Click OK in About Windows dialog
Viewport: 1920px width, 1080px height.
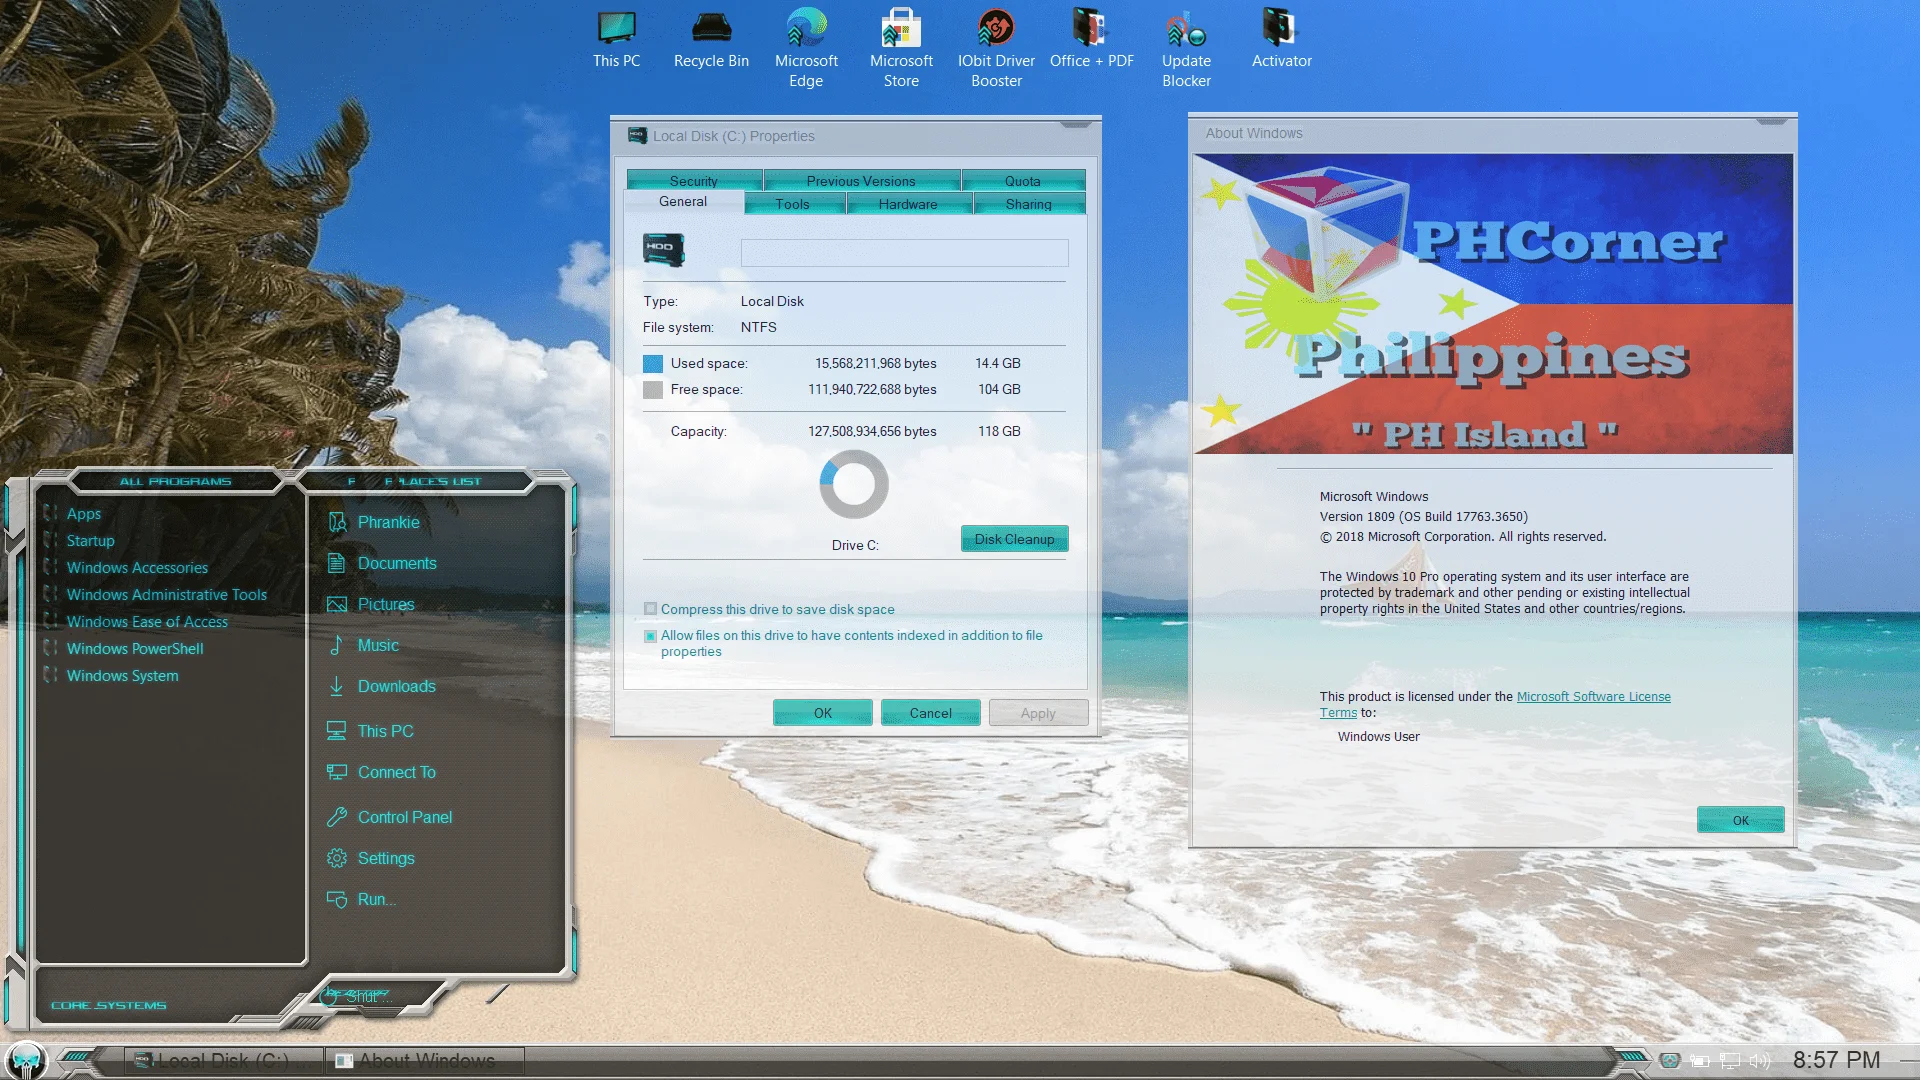coord(1740,820)
